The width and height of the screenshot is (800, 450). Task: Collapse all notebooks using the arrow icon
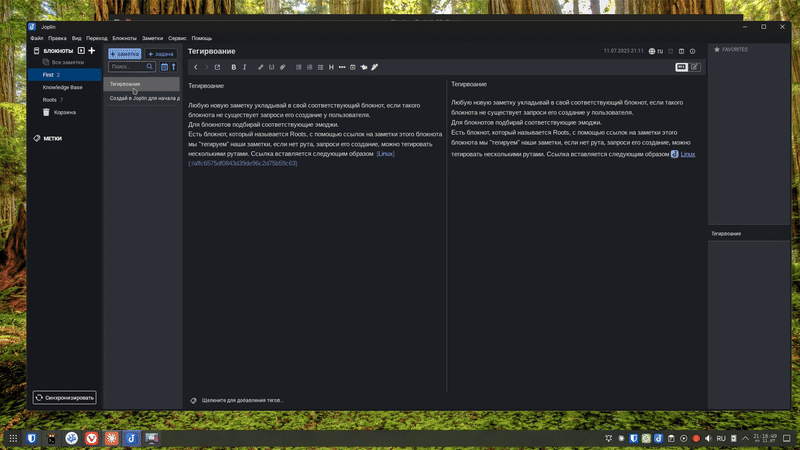[81, 51]
